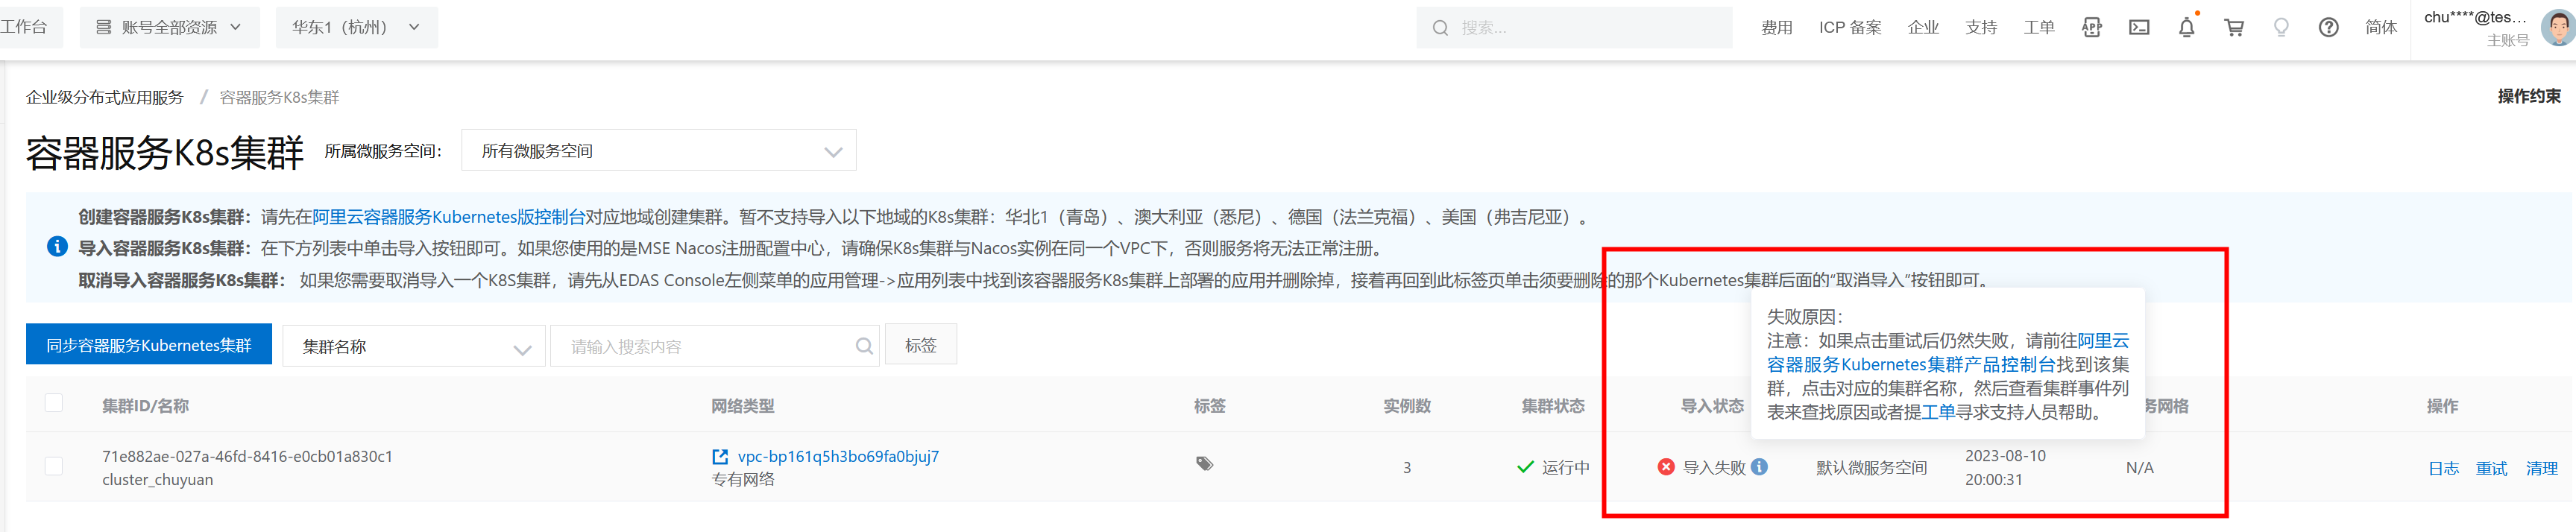
Task: Expand the 账号全部资源 dropdown
Action: pos(169,27)
